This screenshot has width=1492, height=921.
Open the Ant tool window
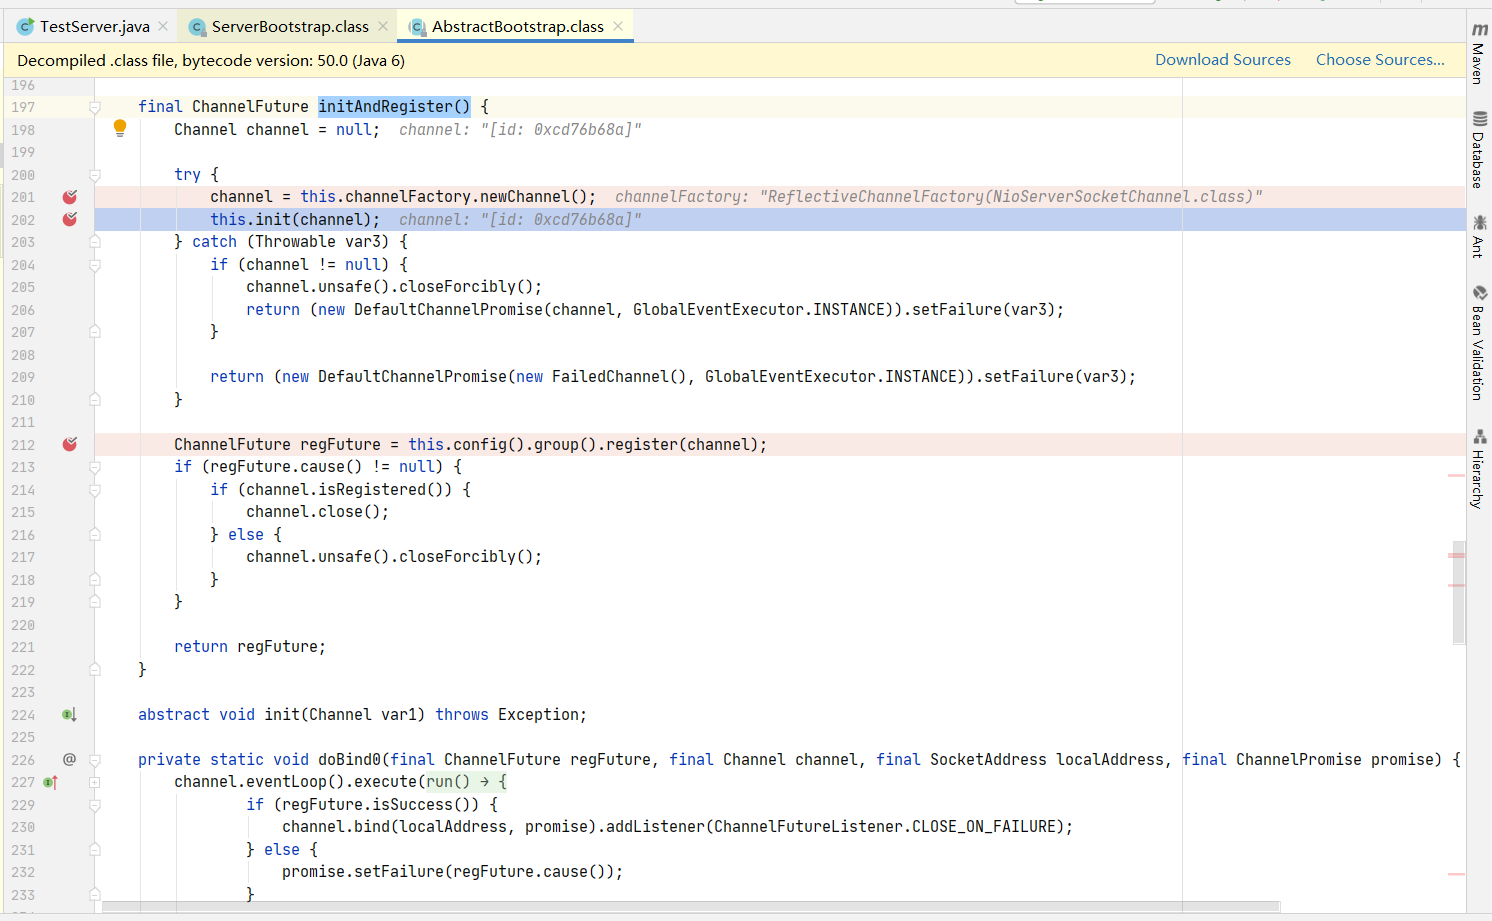(x=1479, y=236)
